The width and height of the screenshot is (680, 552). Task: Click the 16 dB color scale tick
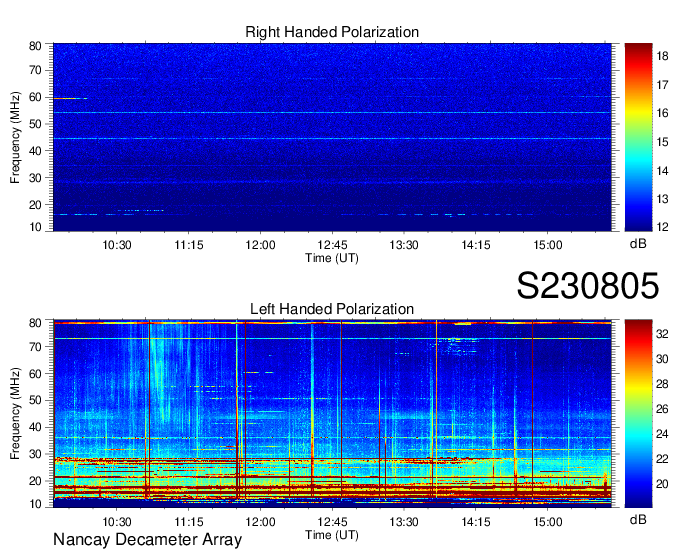[x=662, y=113]
